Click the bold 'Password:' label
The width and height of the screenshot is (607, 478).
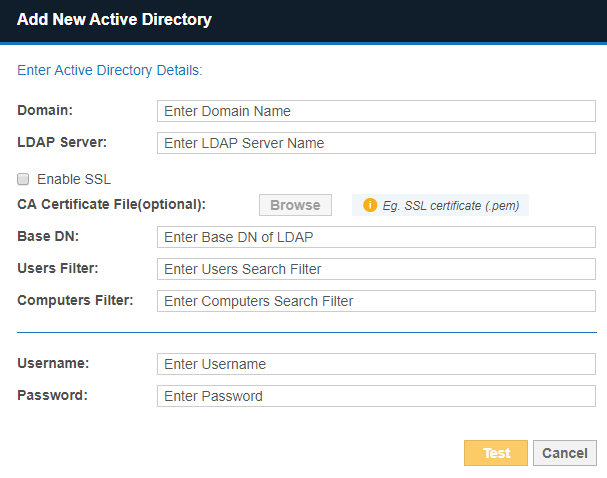(52, 394)
